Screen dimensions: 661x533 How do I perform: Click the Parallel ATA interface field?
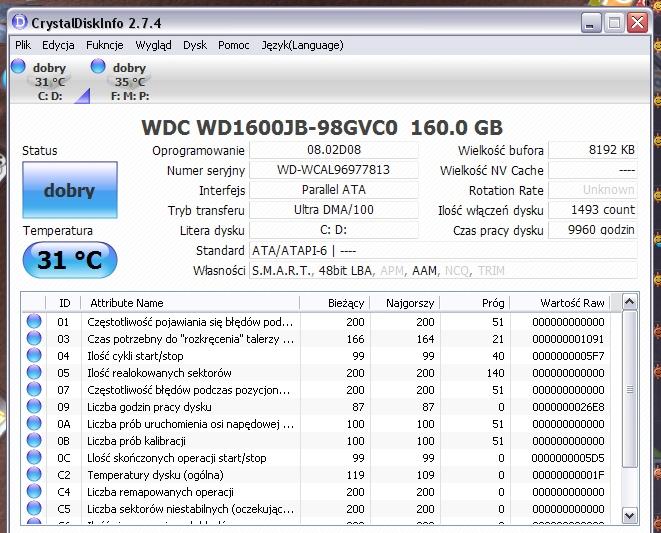point(334,190)
